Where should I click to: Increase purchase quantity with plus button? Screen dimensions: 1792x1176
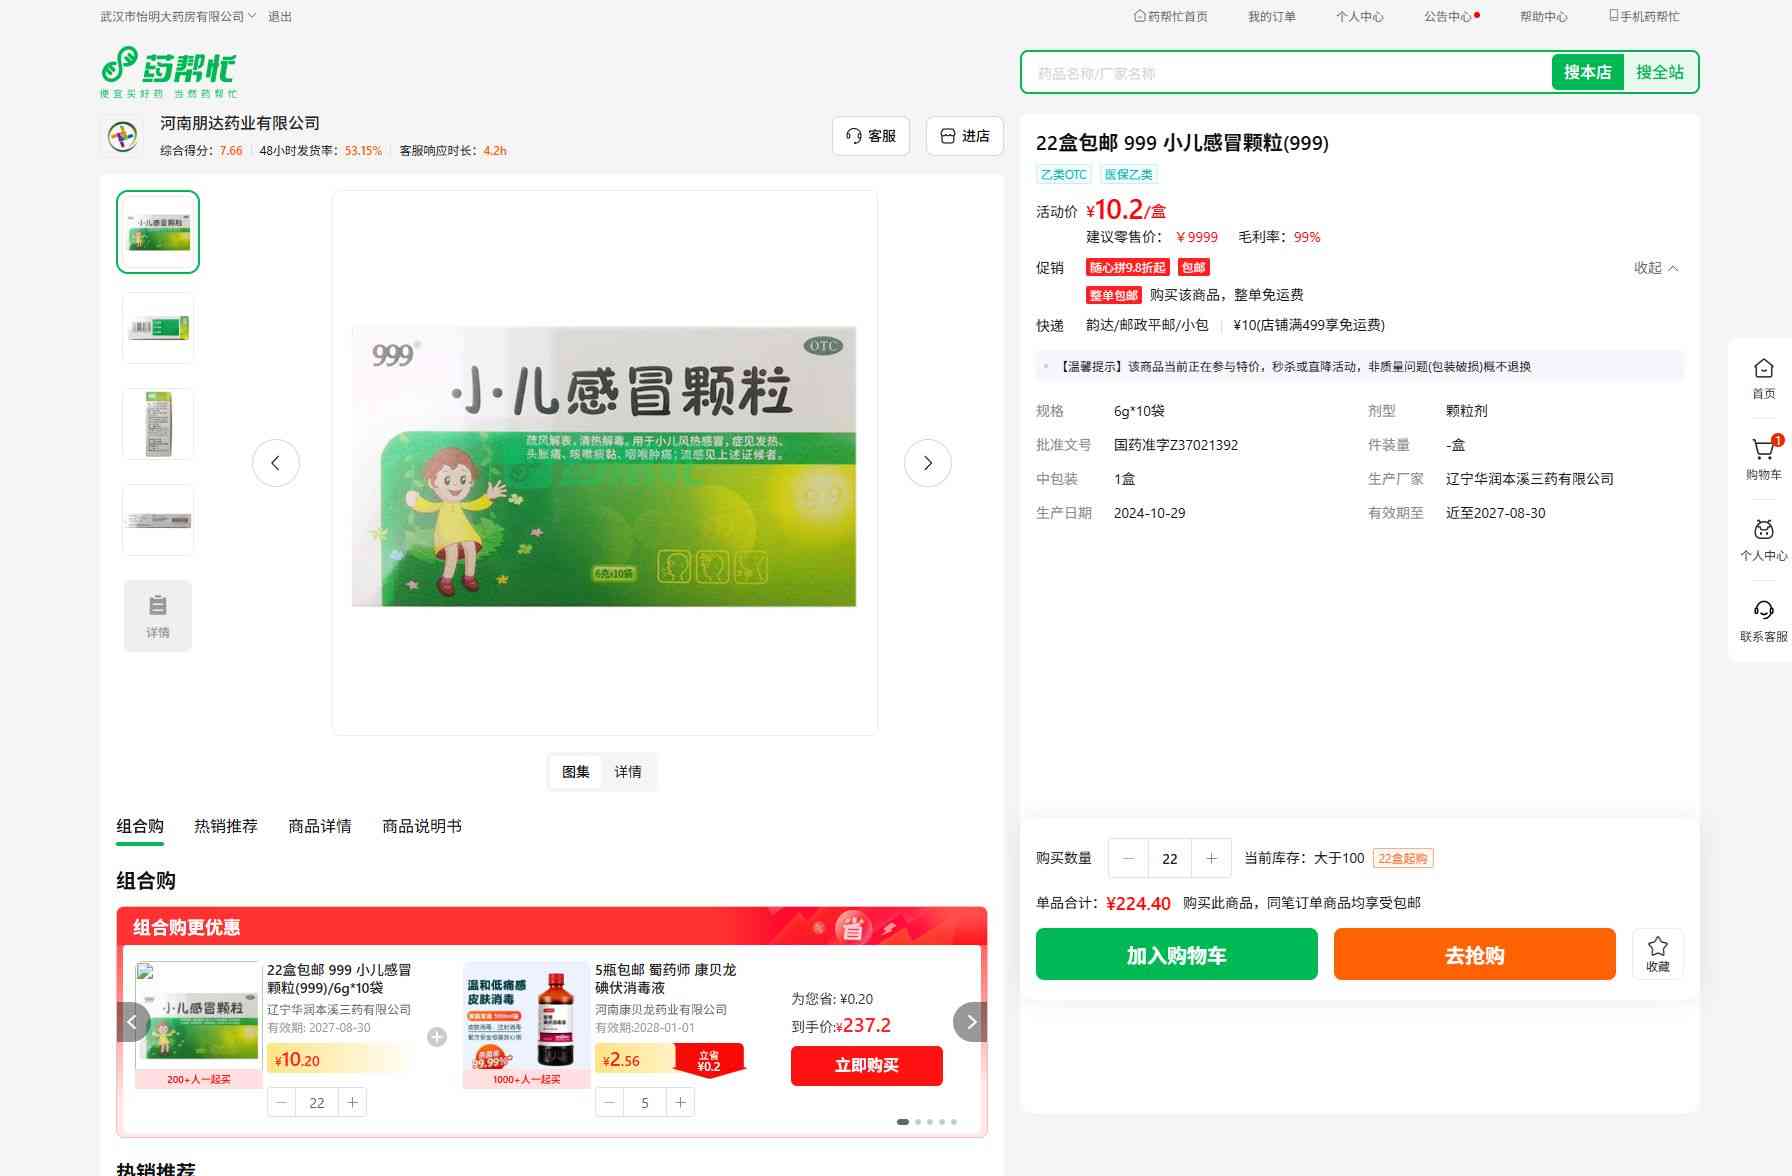[1211, 858]
